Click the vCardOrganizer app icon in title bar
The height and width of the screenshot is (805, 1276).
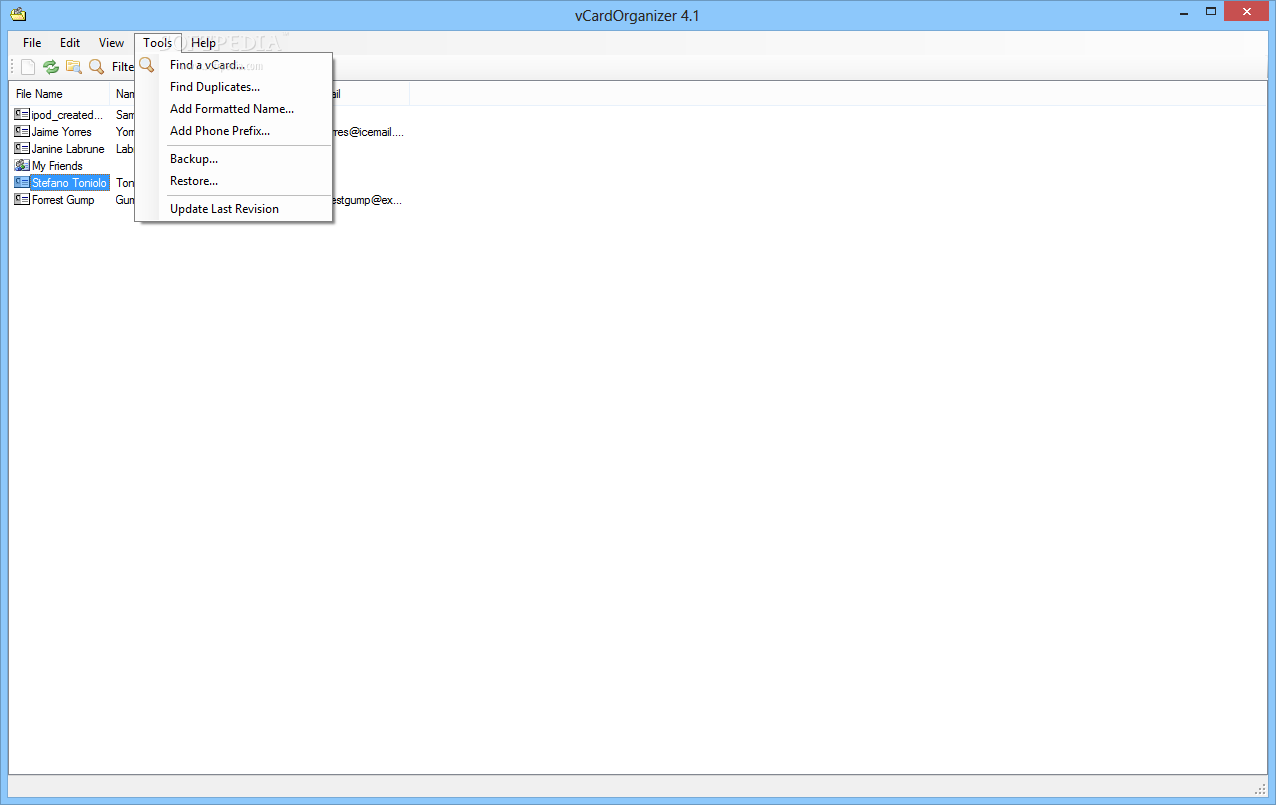pos(18,13)
